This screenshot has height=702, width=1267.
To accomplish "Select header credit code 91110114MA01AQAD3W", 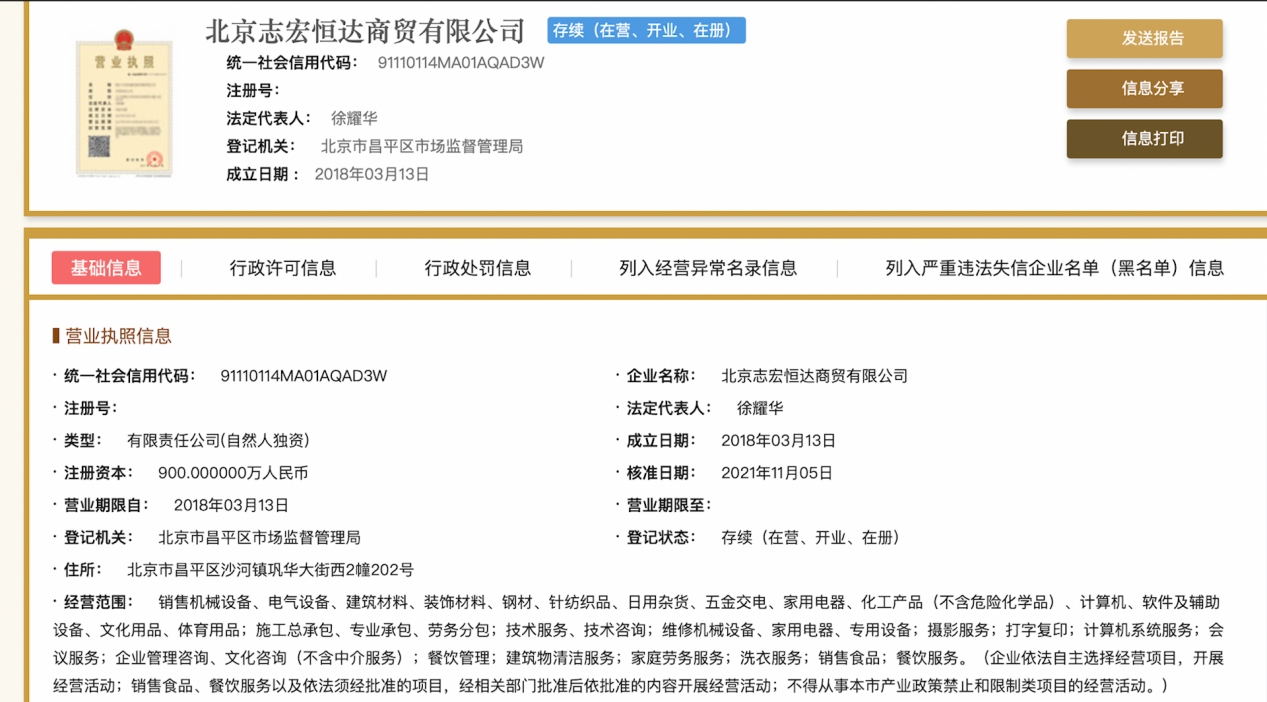I will (x=461, y=63).
